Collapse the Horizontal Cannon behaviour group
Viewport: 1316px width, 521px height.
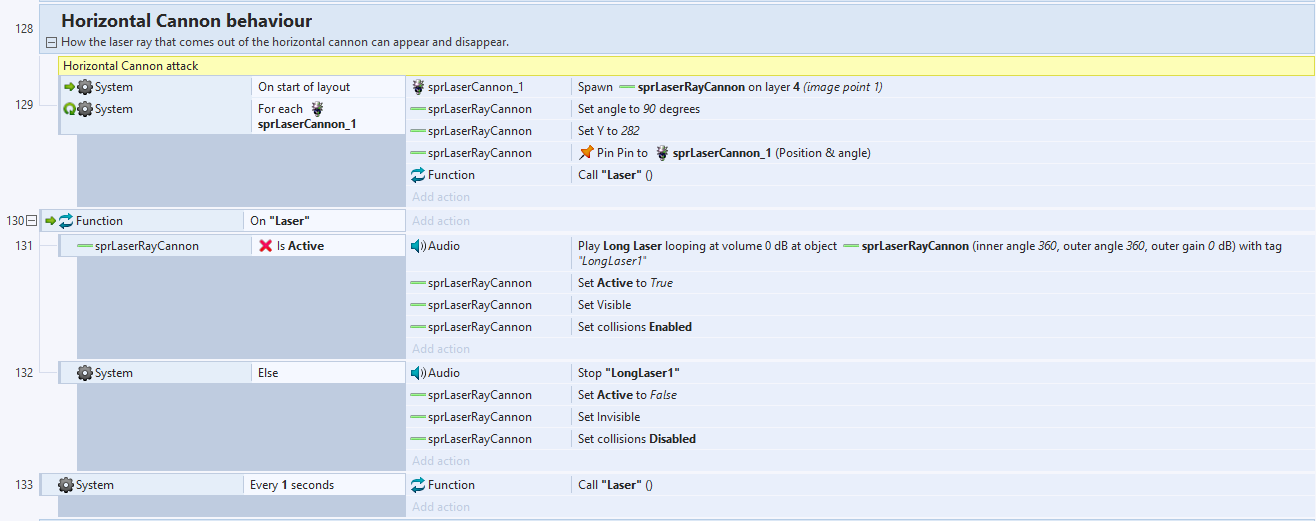[51, 43]
